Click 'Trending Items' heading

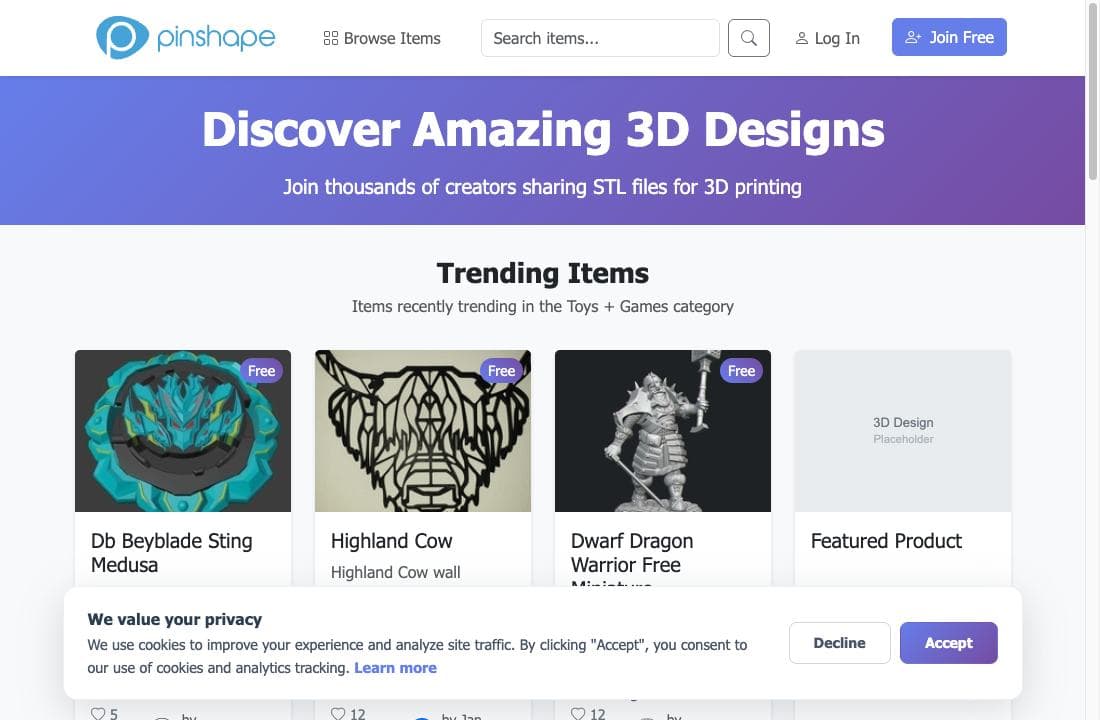[x=542, y=273]
